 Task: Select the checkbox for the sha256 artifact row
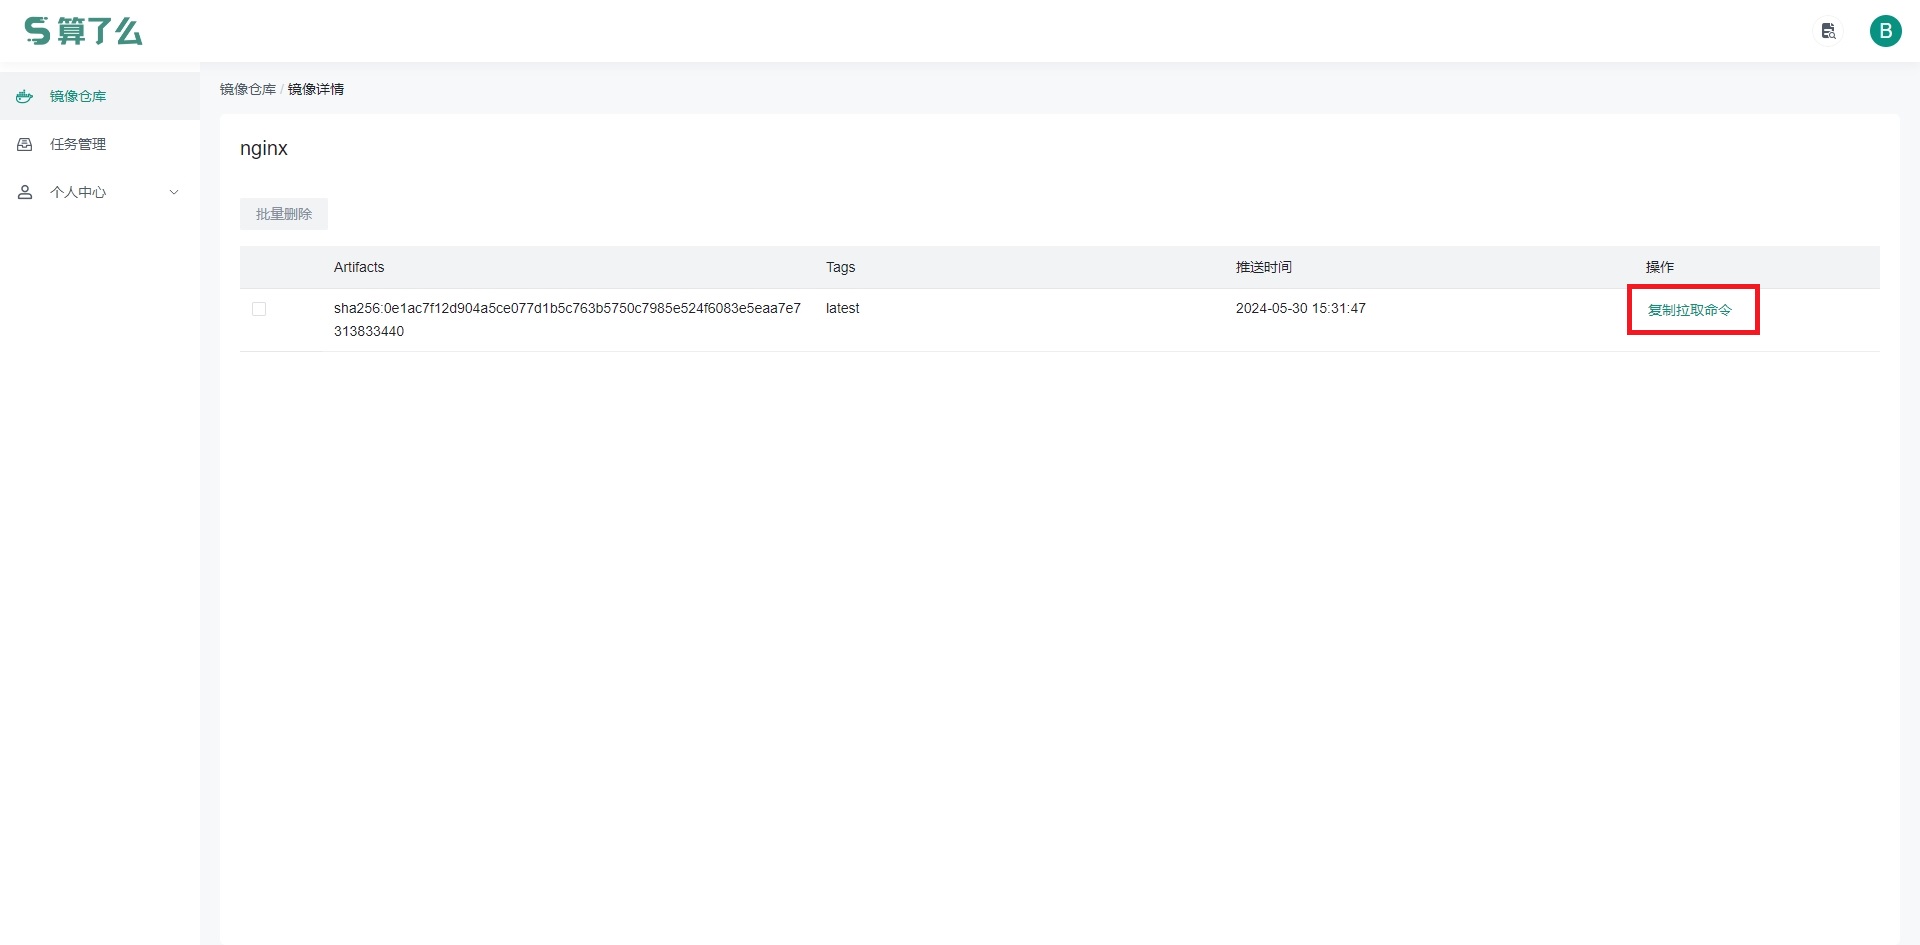[259, 309]
